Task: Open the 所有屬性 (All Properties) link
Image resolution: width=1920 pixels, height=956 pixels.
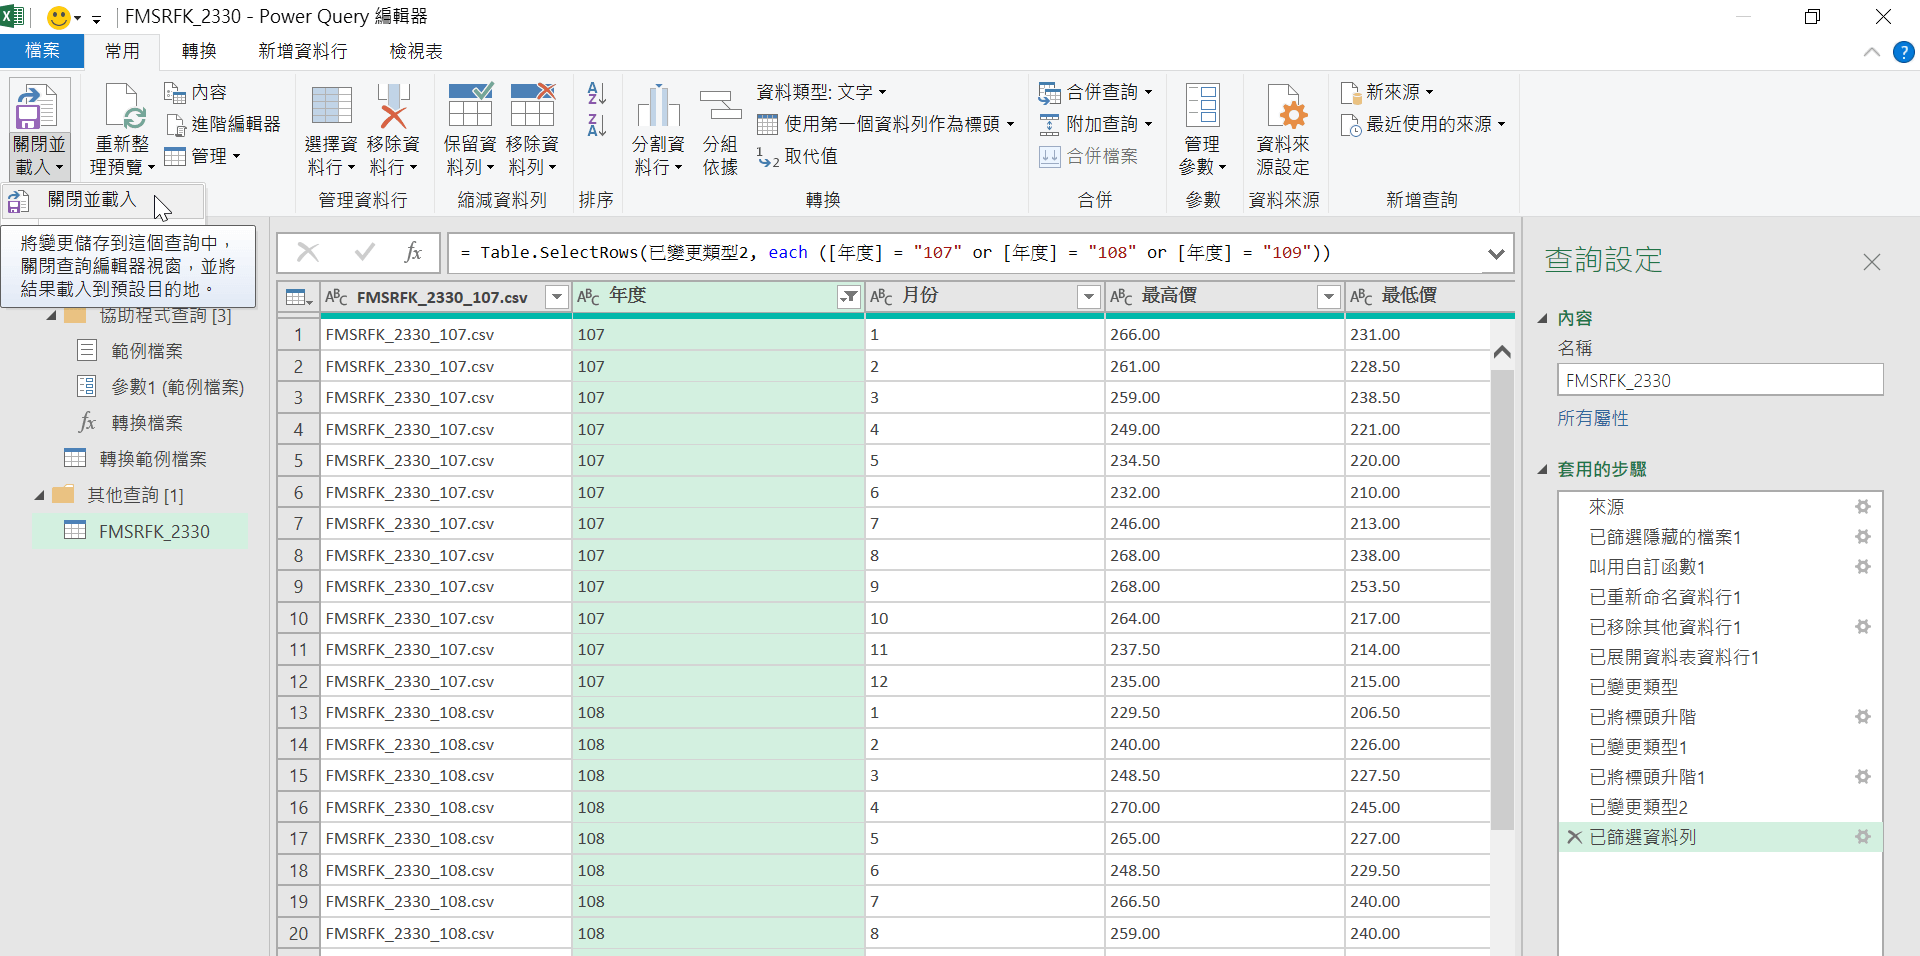Action: (x=1593, y=418)
